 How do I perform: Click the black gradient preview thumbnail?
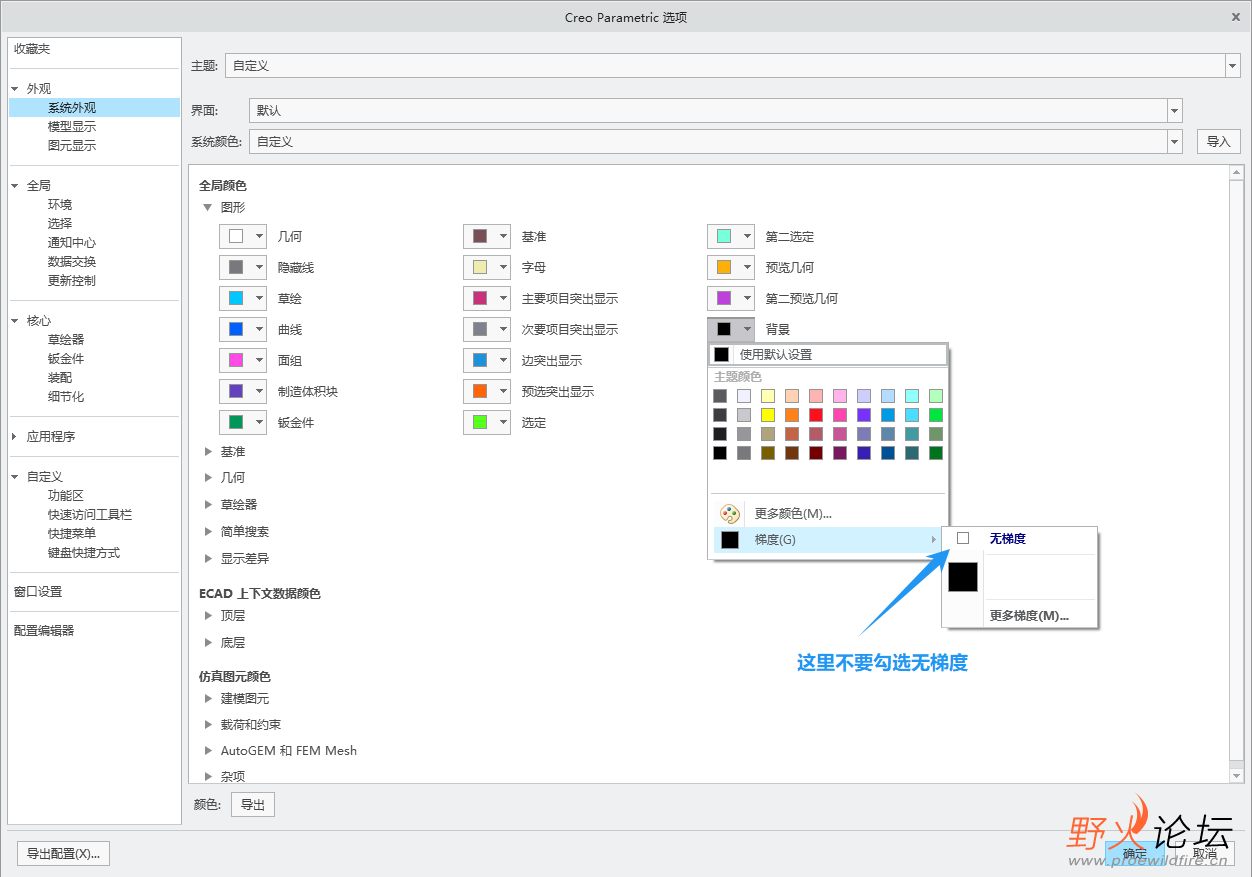coord(963,578)
